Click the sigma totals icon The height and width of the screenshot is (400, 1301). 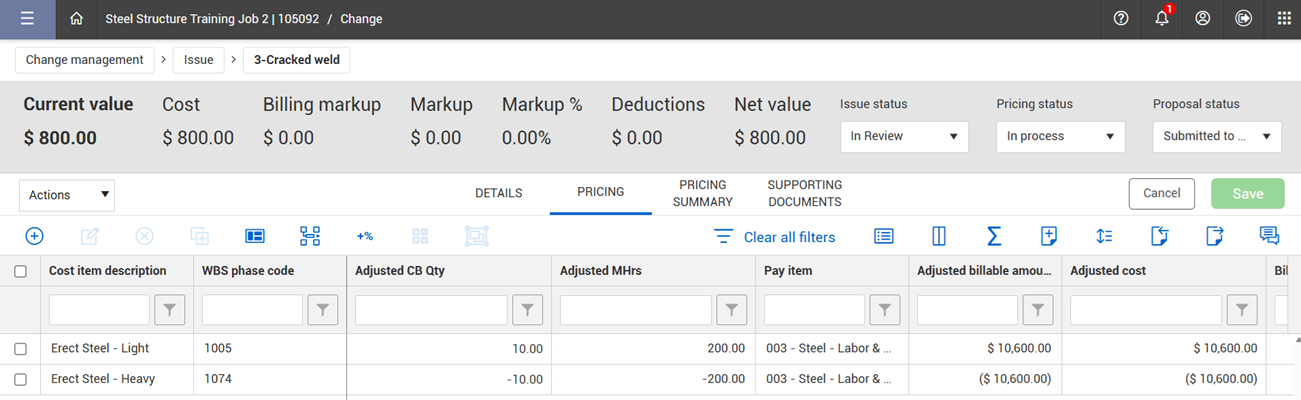(x=994, y=236)
